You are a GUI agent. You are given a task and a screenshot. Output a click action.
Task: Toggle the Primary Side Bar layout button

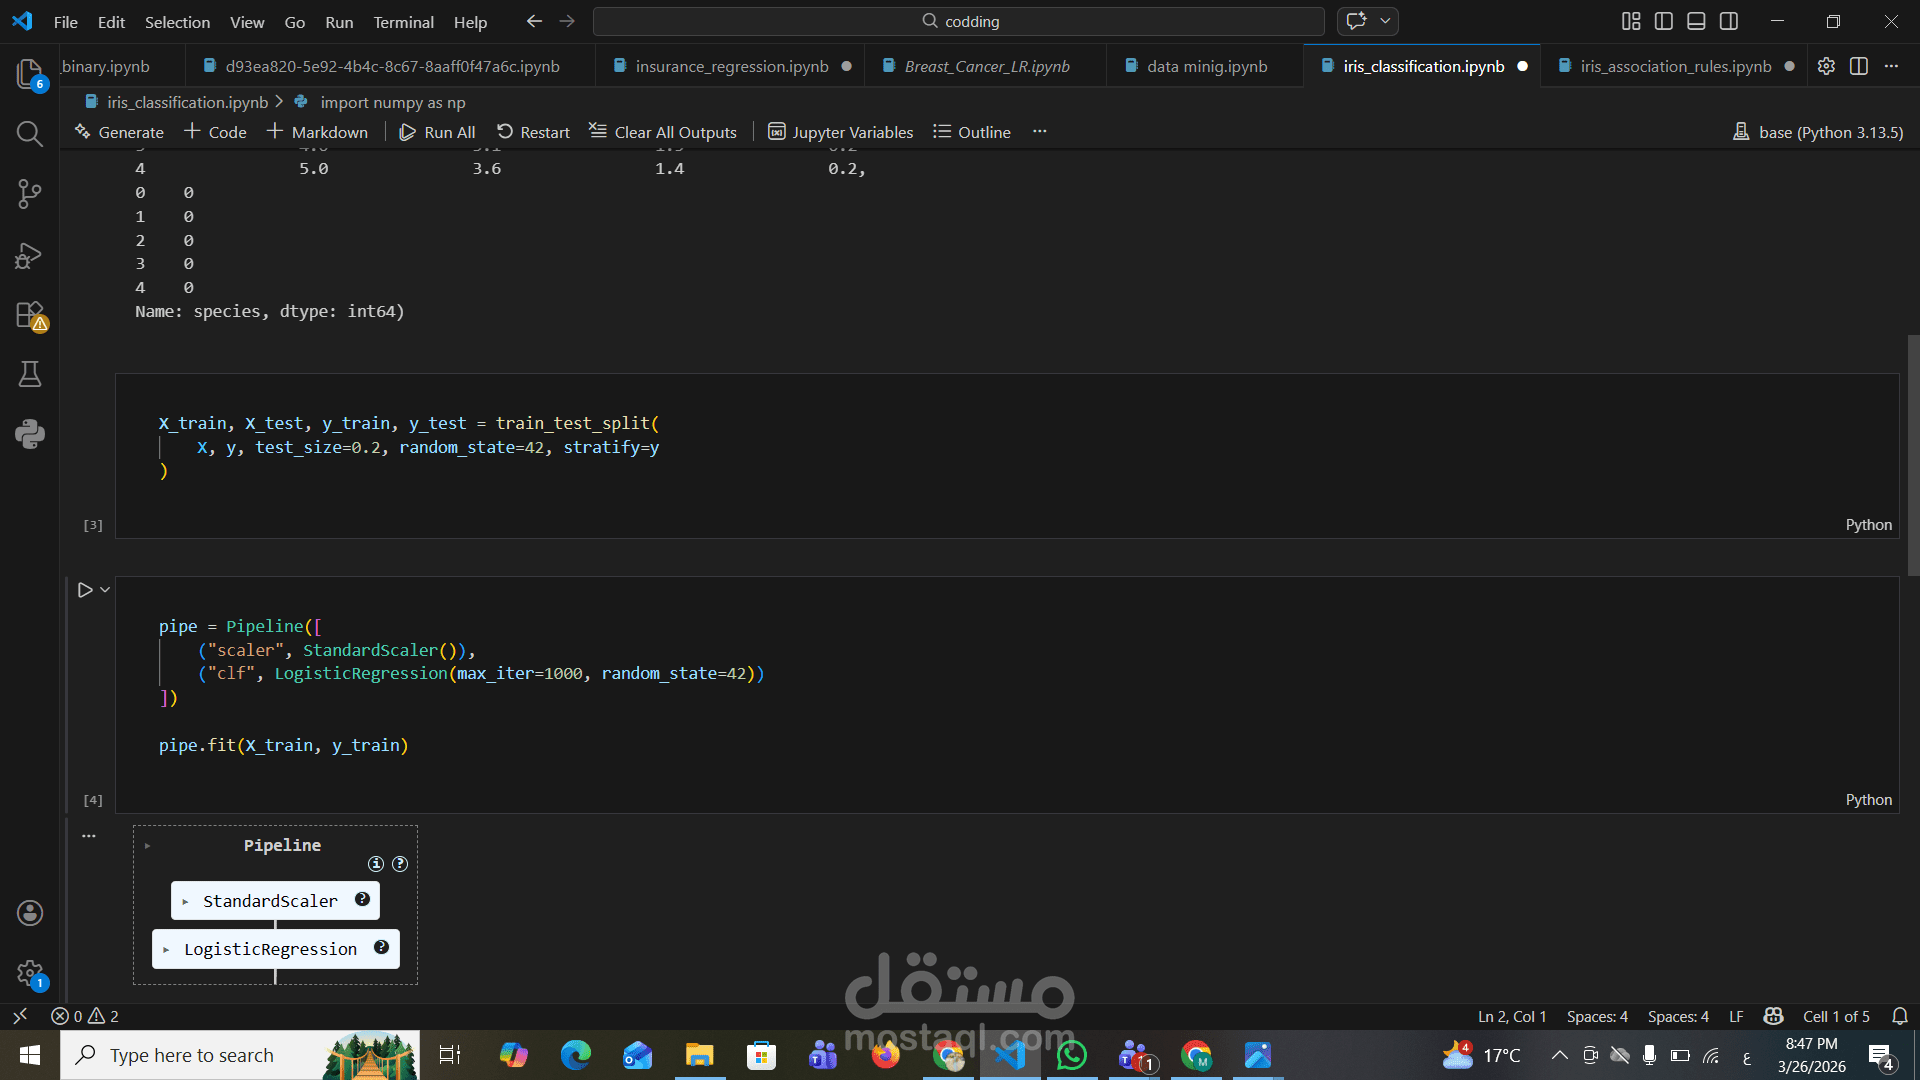point(1663,21)
